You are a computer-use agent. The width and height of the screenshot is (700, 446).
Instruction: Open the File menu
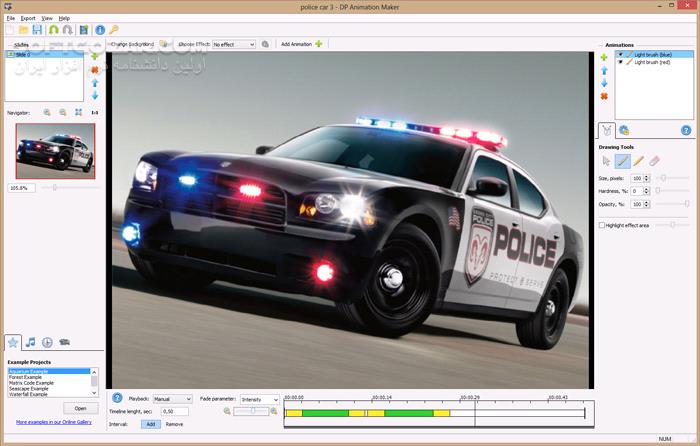pos(11,18)
